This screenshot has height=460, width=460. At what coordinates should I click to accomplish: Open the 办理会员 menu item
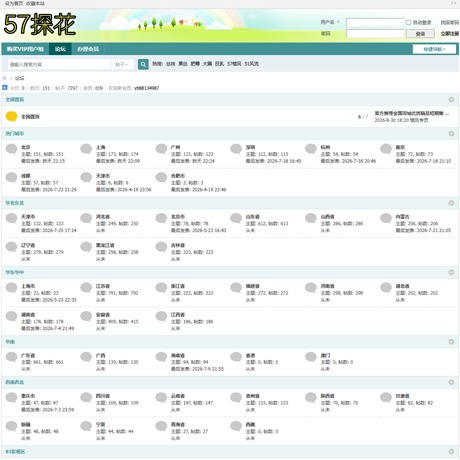(x=88, y=49)
